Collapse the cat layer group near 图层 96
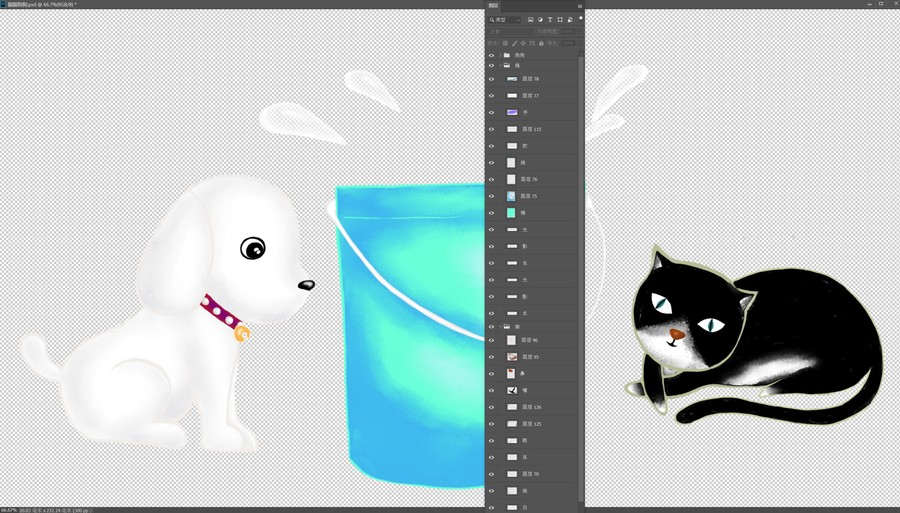This screenshot has height=513, width=900. (500, 327)
